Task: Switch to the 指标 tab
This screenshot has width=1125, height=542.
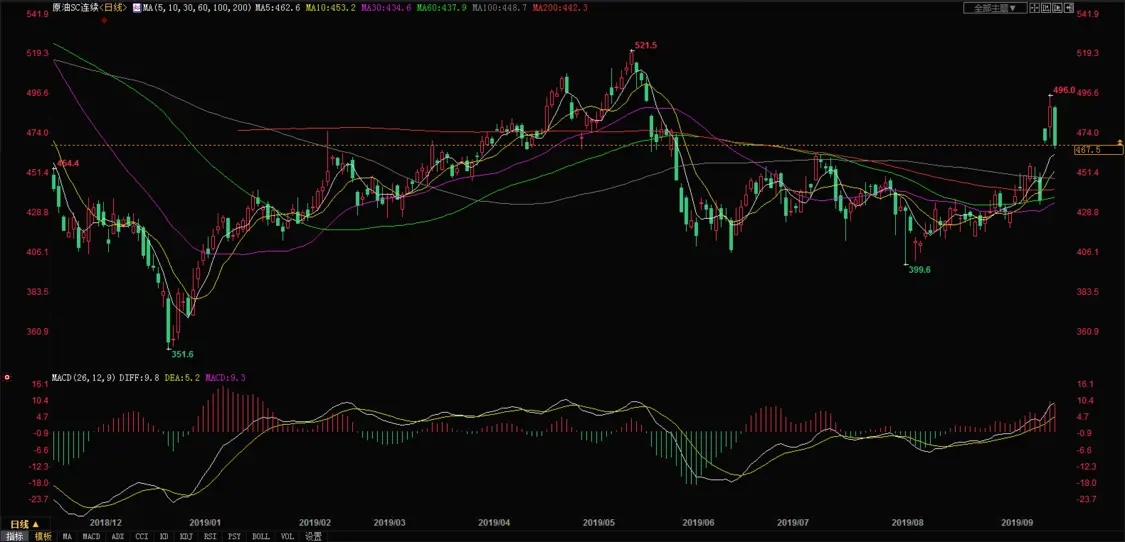Action: 14,536
